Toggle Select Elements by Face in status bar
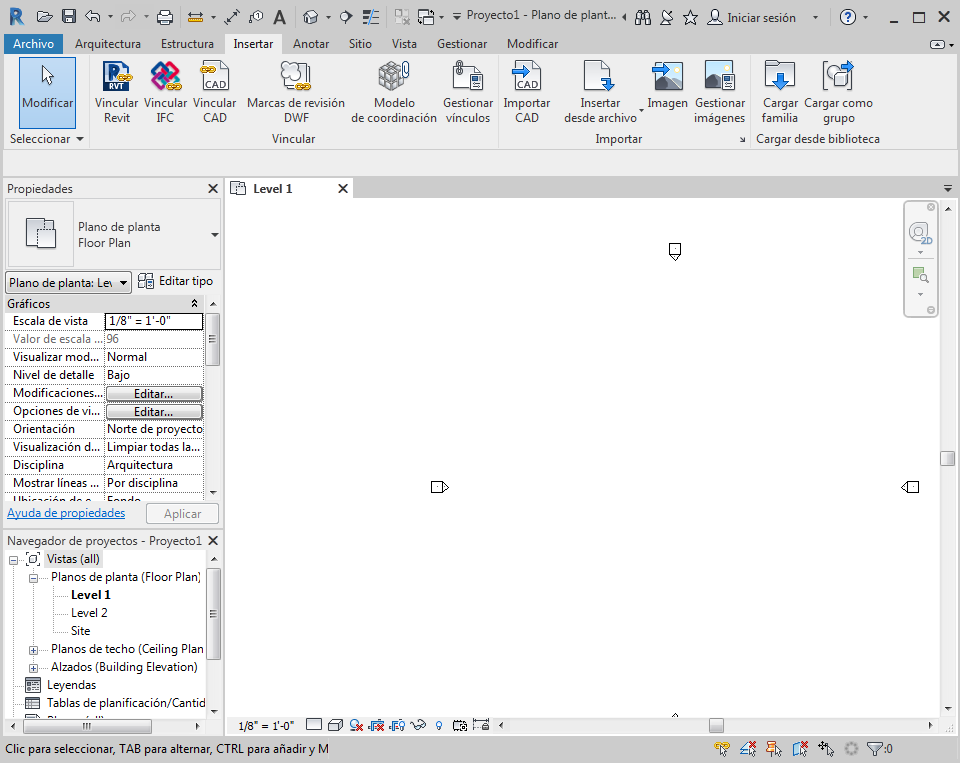 click(800, 748)
